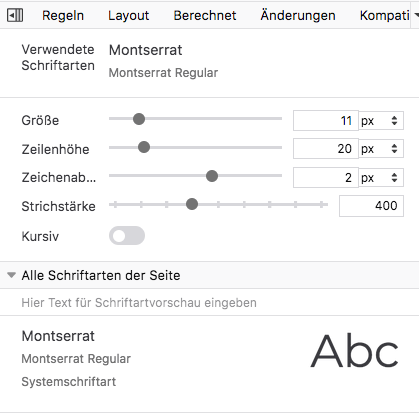
Task: Click the Zeilenhöhe slider handle
Action: [144, 147]
